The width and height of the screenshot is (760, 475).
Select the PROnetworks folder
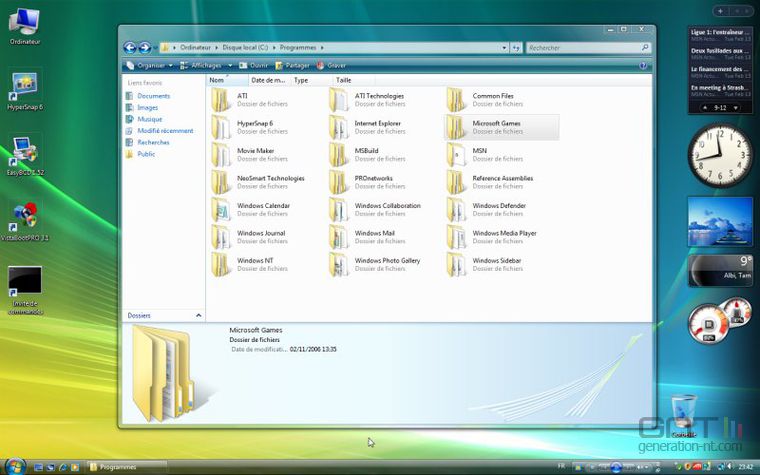click(366, 182)
